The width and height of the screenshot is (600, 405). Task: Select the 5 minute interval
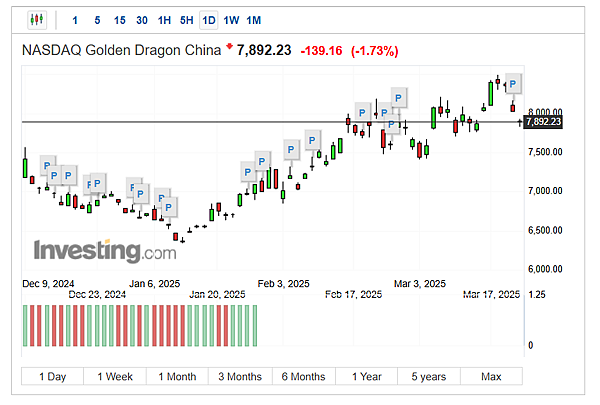(x=97, y=20)
